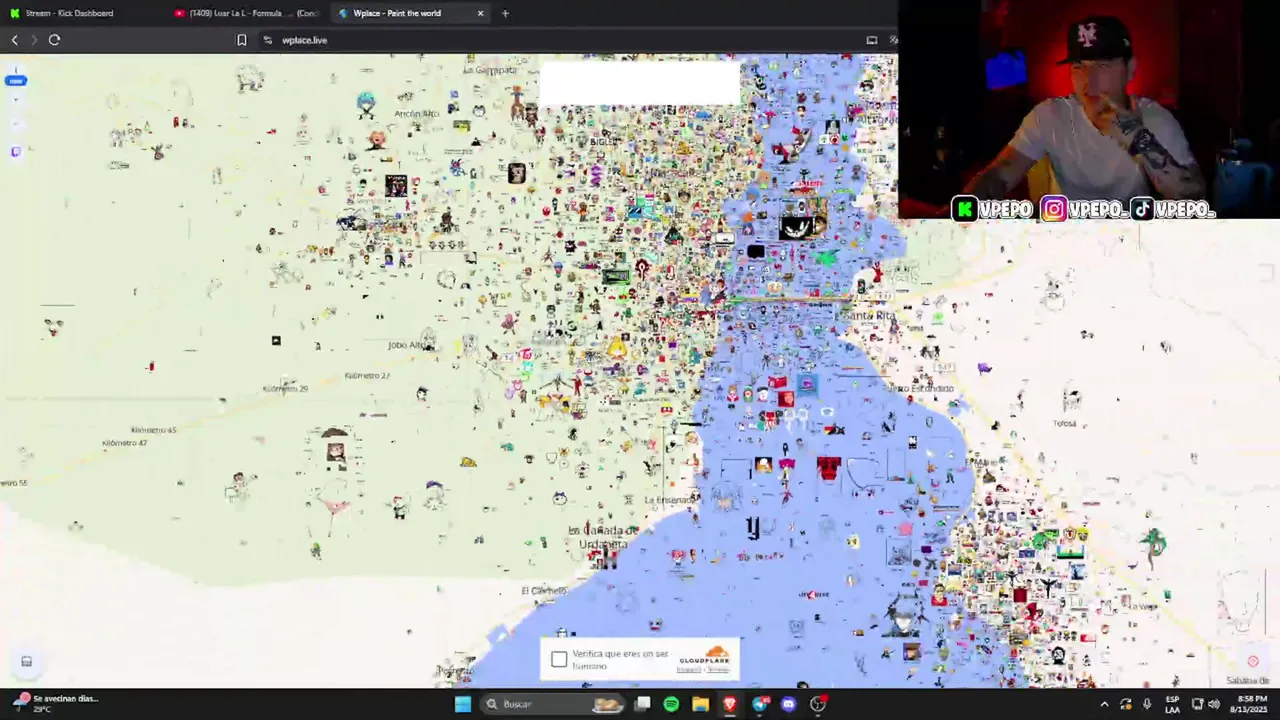This screenshot has height=720, width=1280.
Task: Go forward in browser history
Action: (x=34, y=40)
